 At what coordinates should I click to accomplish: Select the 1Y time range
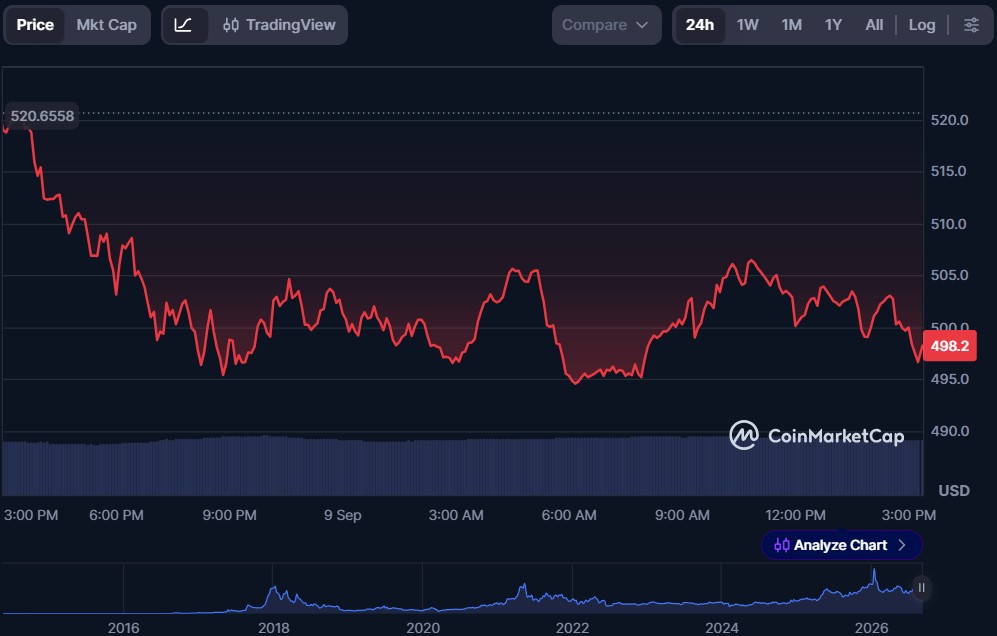point(834,25)
